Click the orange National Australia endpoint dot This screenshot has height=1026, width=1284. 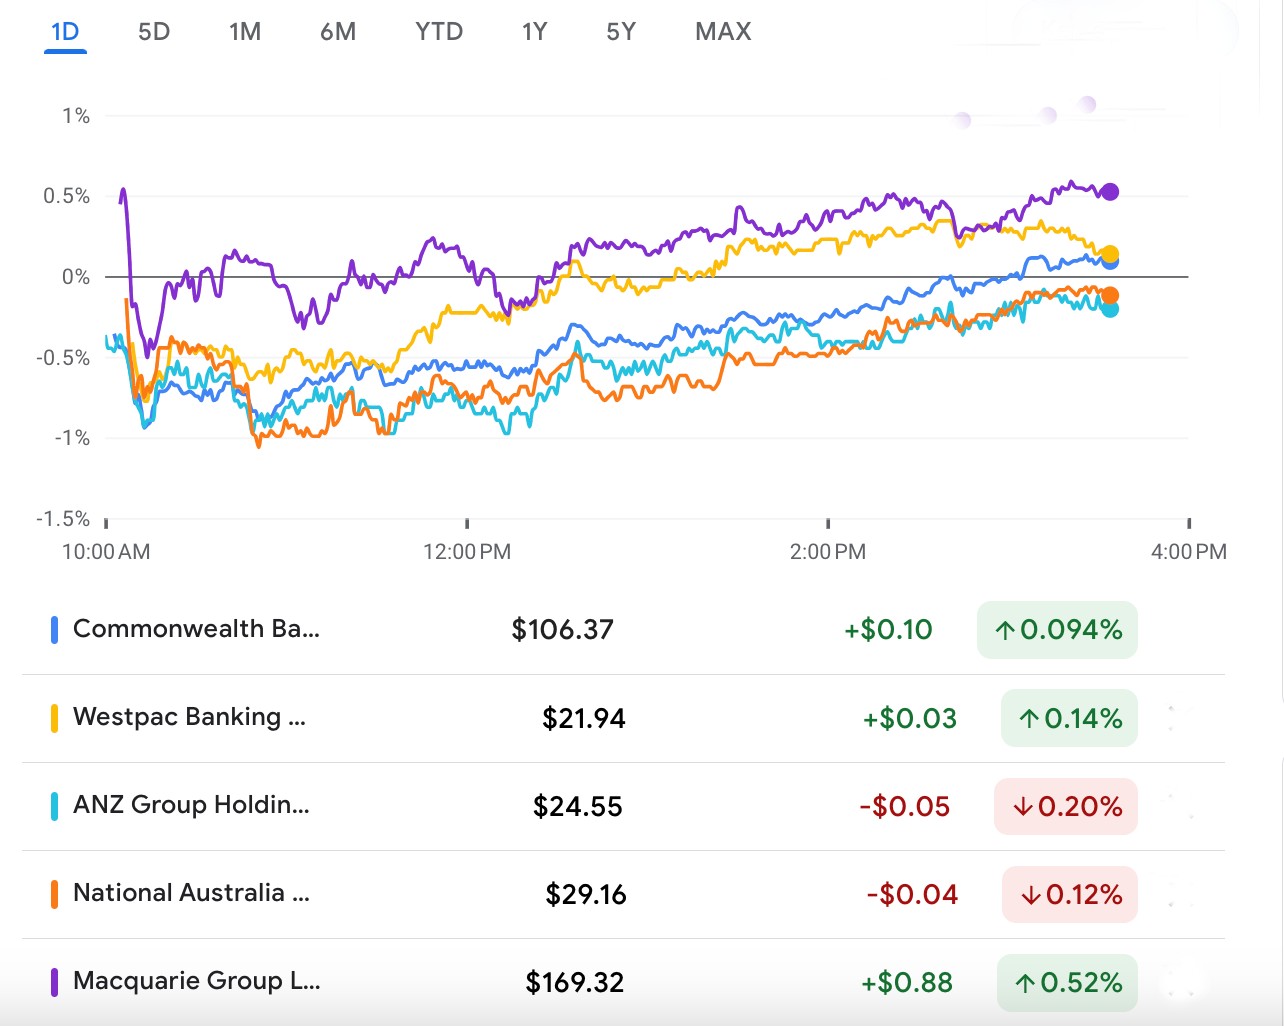(1110, 296)
